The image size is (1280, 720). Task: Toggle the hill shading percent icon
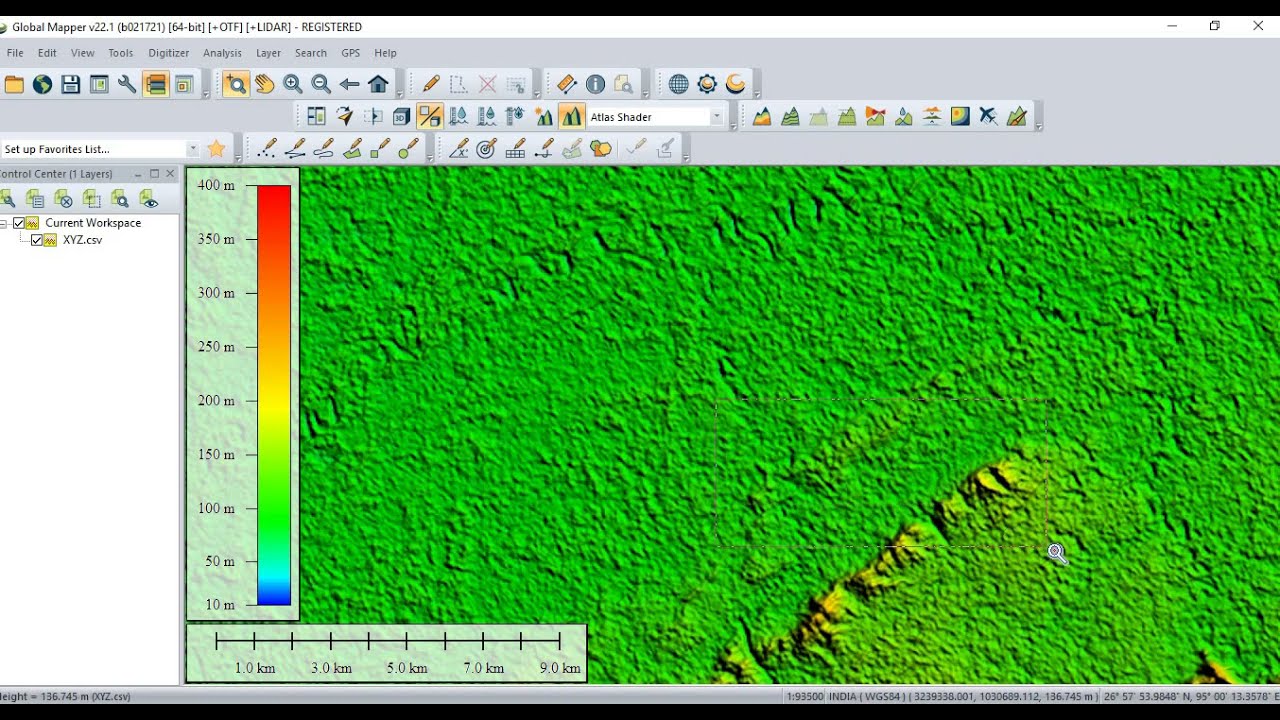tap(430, 117)
